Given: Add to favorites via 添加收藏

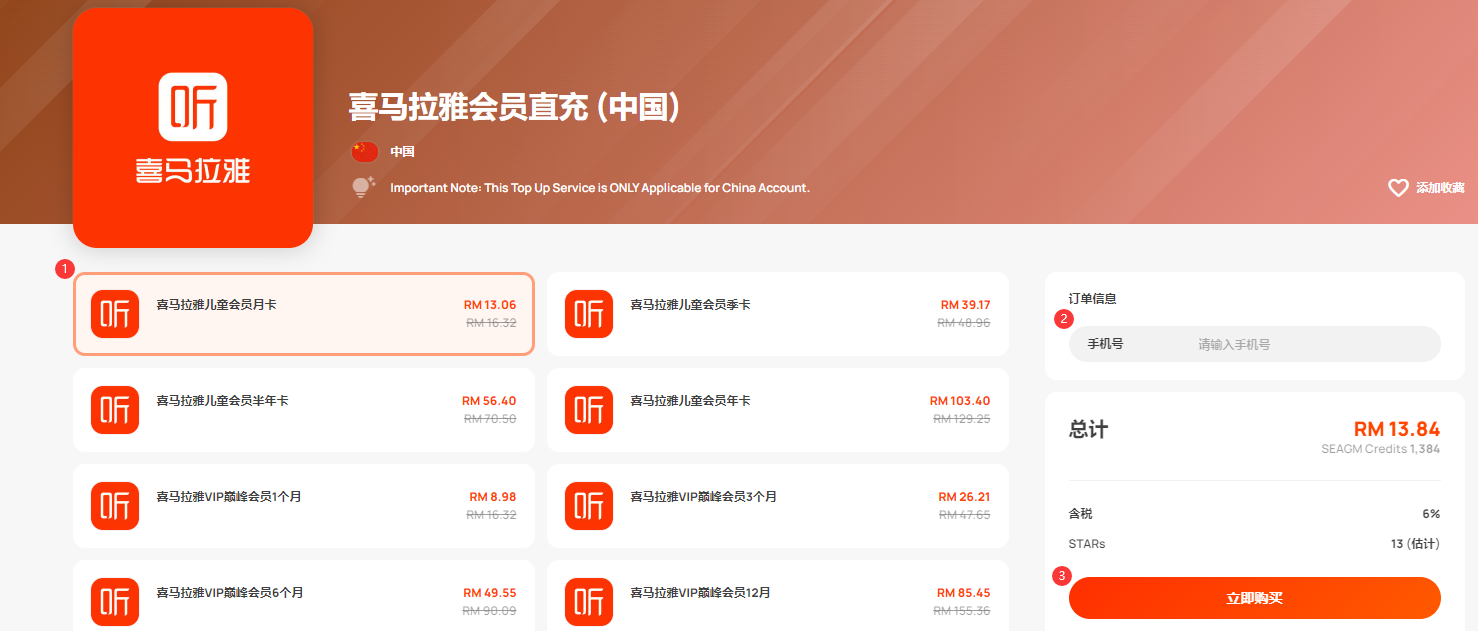Looking at the screenshot, I should point(1440,188).
